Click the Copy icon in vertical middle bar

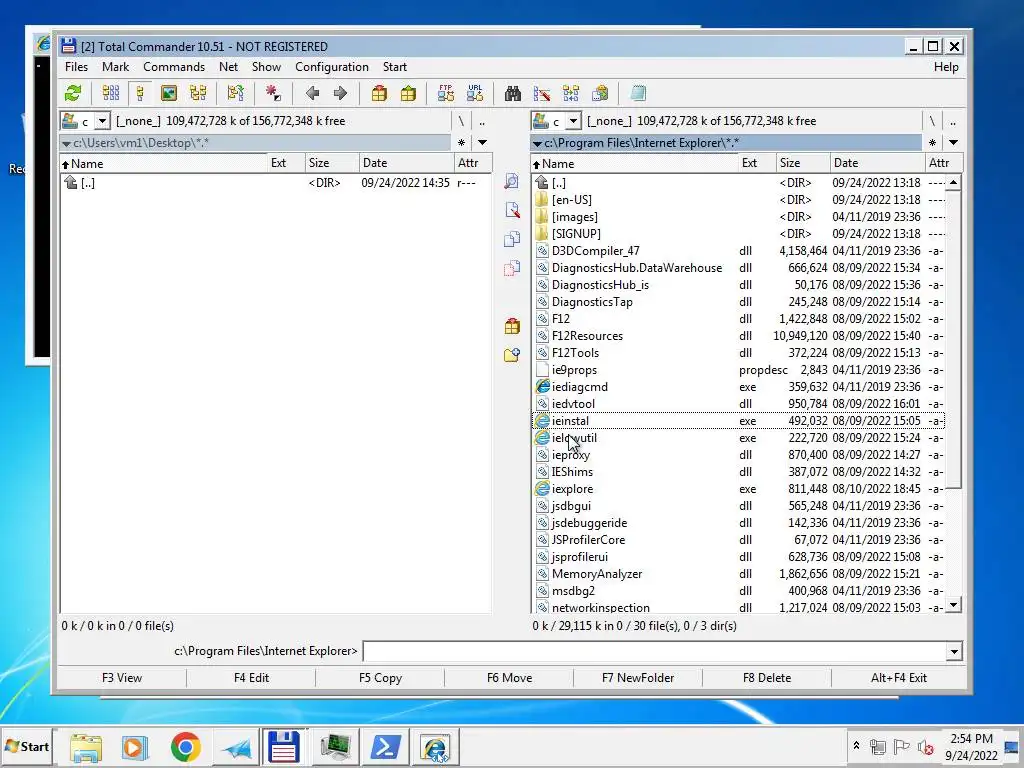(511, 239)
